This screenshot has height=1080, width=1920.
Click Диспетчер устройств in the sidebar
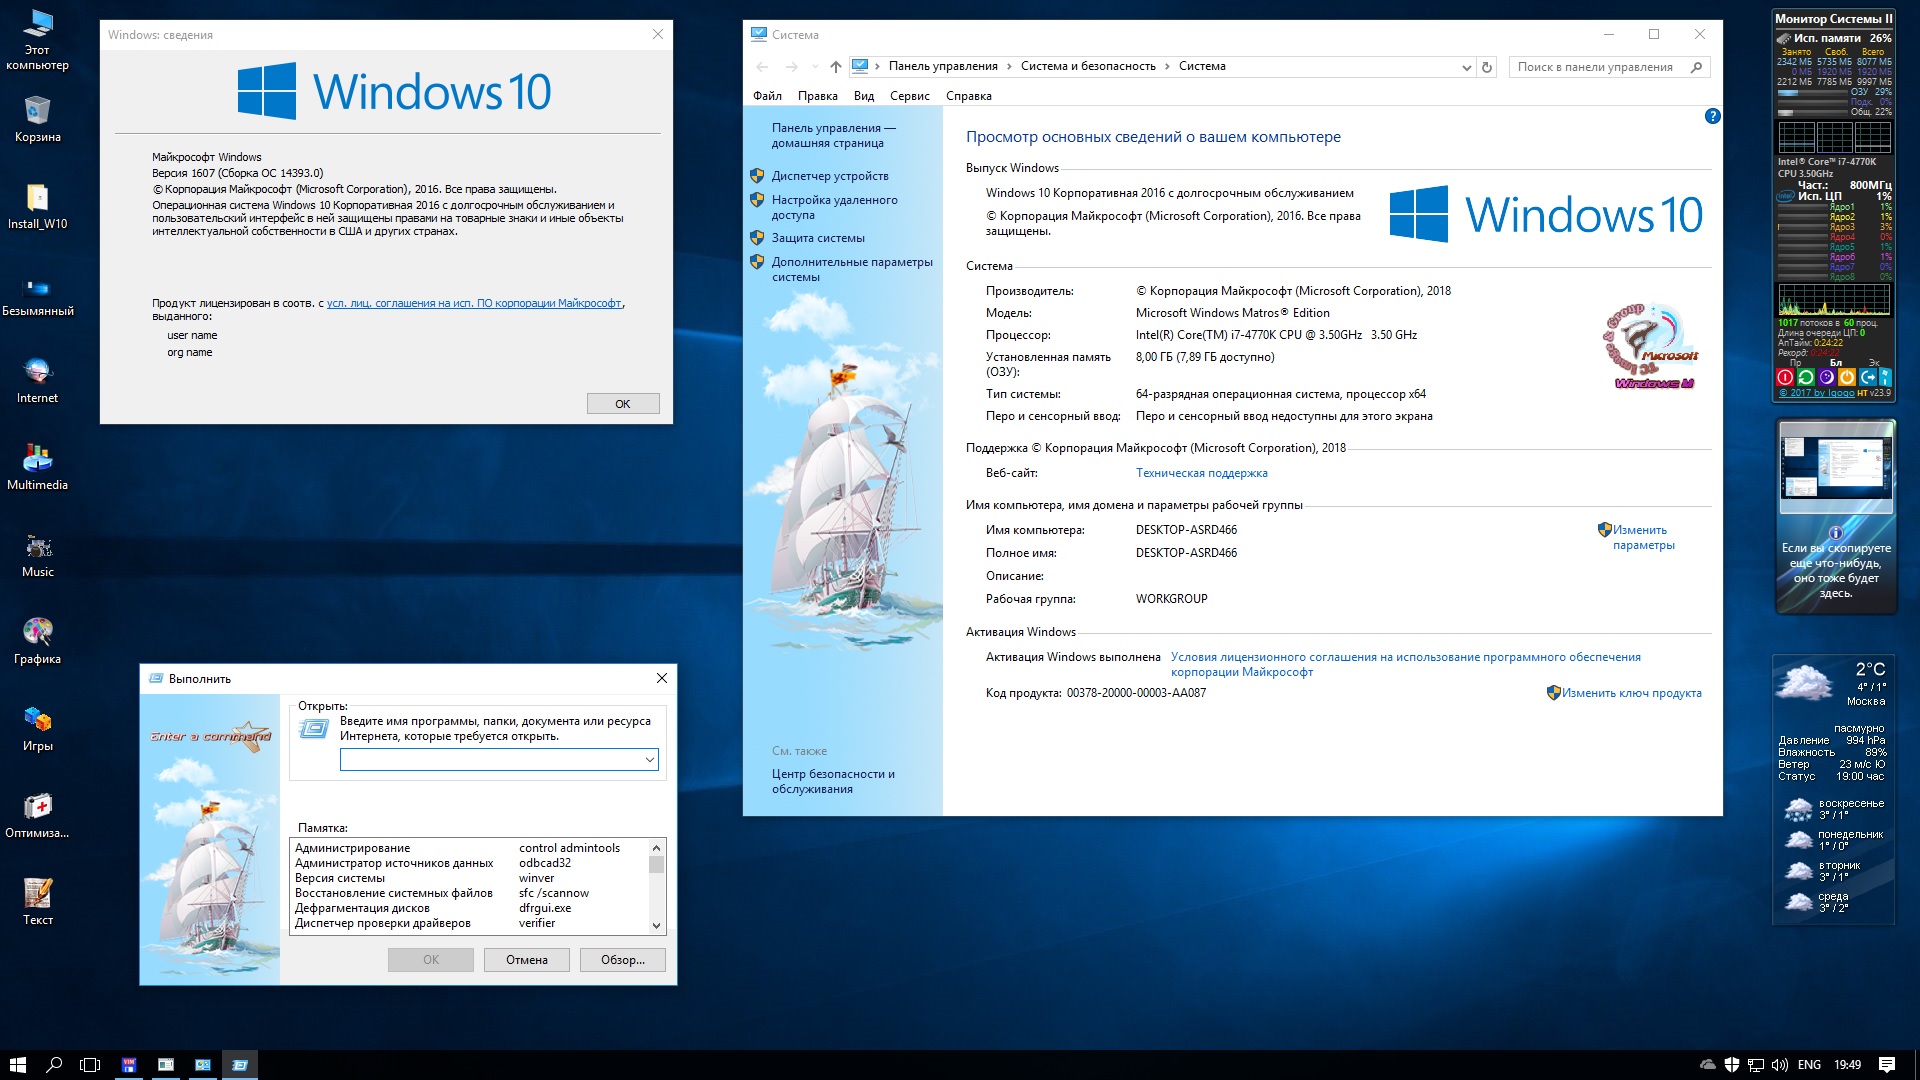coord(829,176)
